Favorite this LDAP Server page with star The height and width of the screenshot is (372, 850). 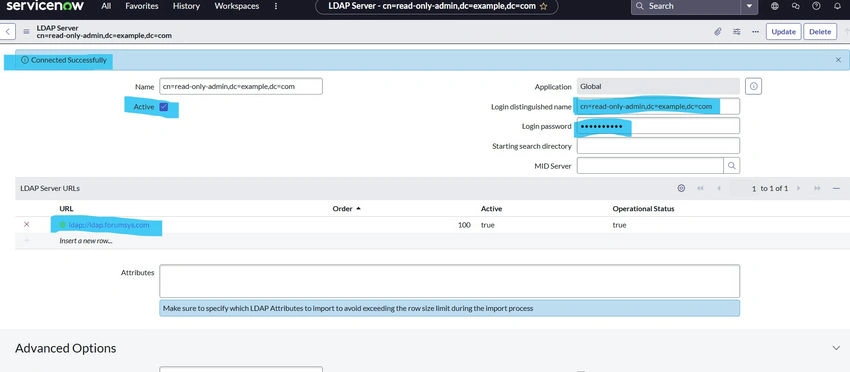point(544,7)
